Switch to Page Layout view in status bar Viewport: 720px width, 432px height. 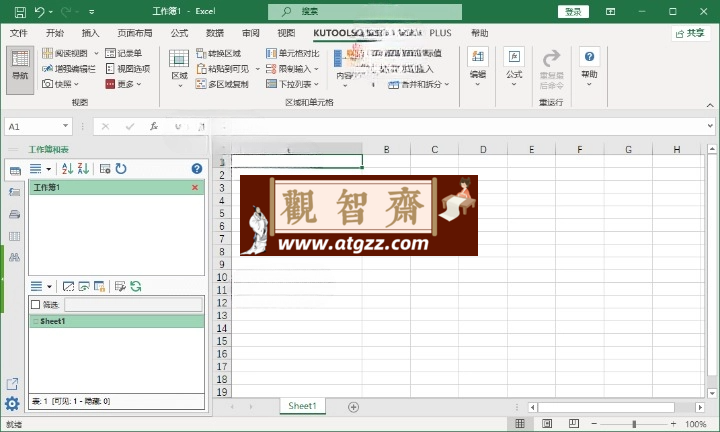(x=547, y=423)
